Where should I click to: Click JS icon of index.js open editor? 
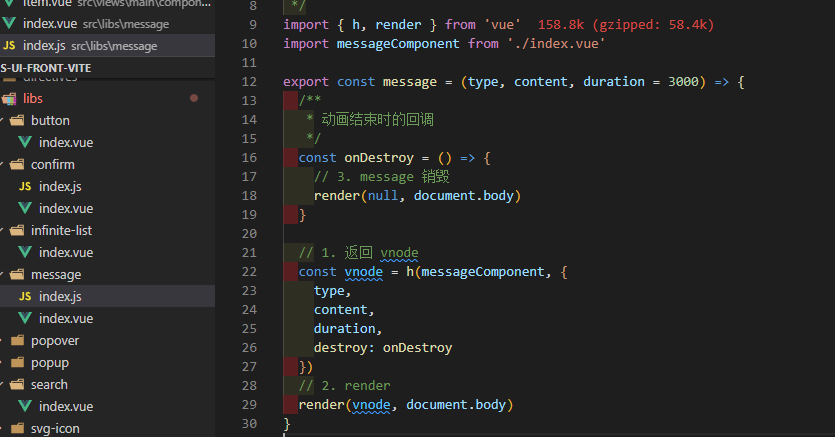point(9,46)
